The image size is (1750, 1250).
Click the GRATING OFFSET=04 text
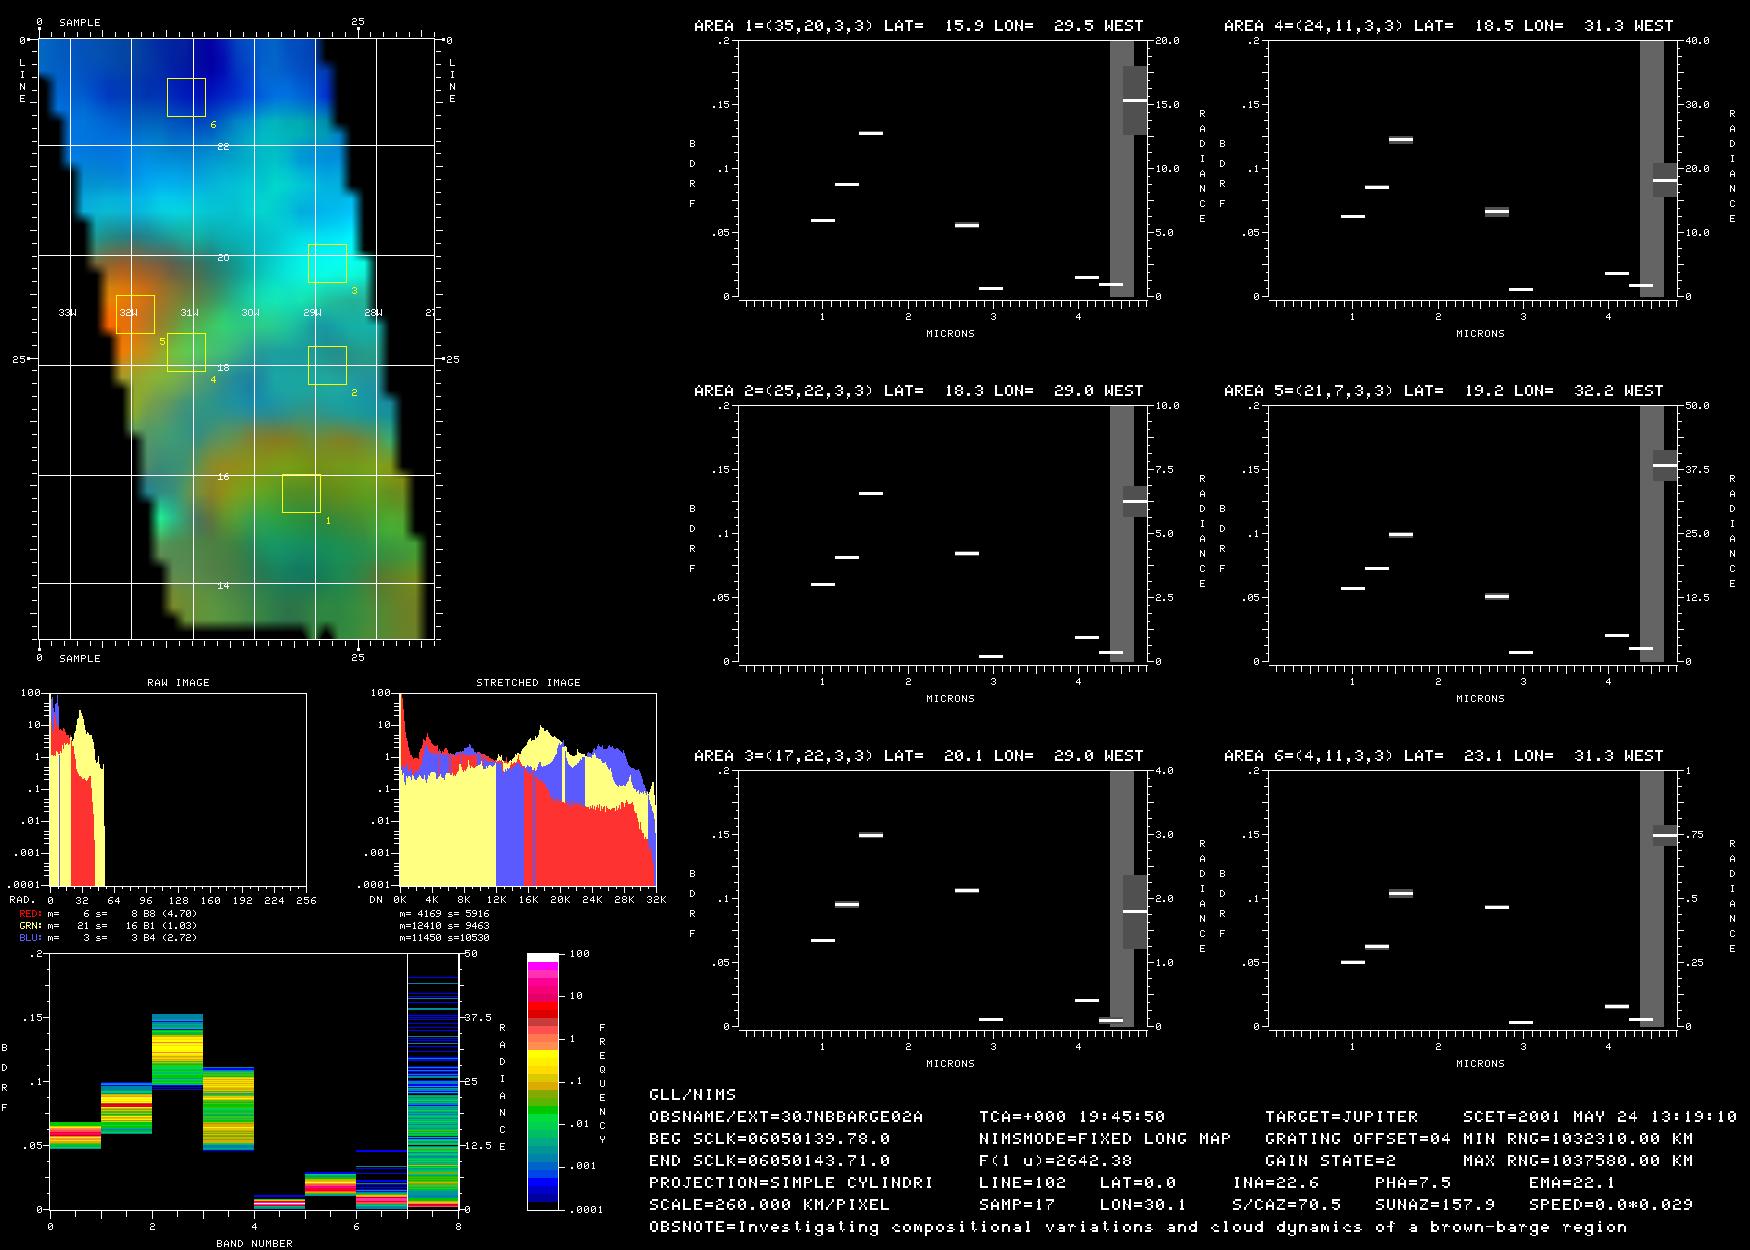point(1358,1139)
